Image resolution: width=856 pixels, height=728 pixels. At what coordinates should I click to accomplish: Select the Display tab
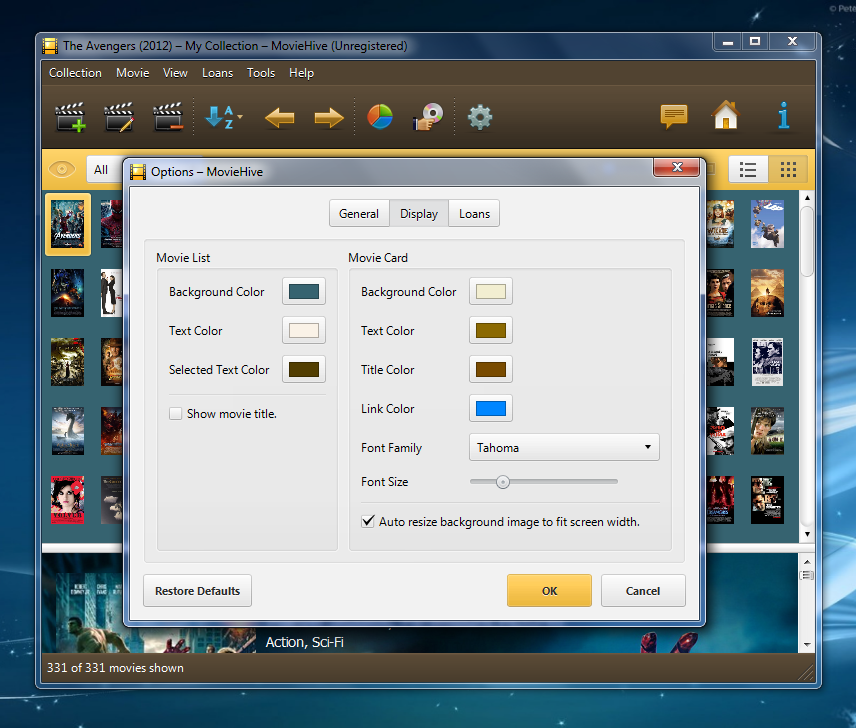tap(419, 213)
